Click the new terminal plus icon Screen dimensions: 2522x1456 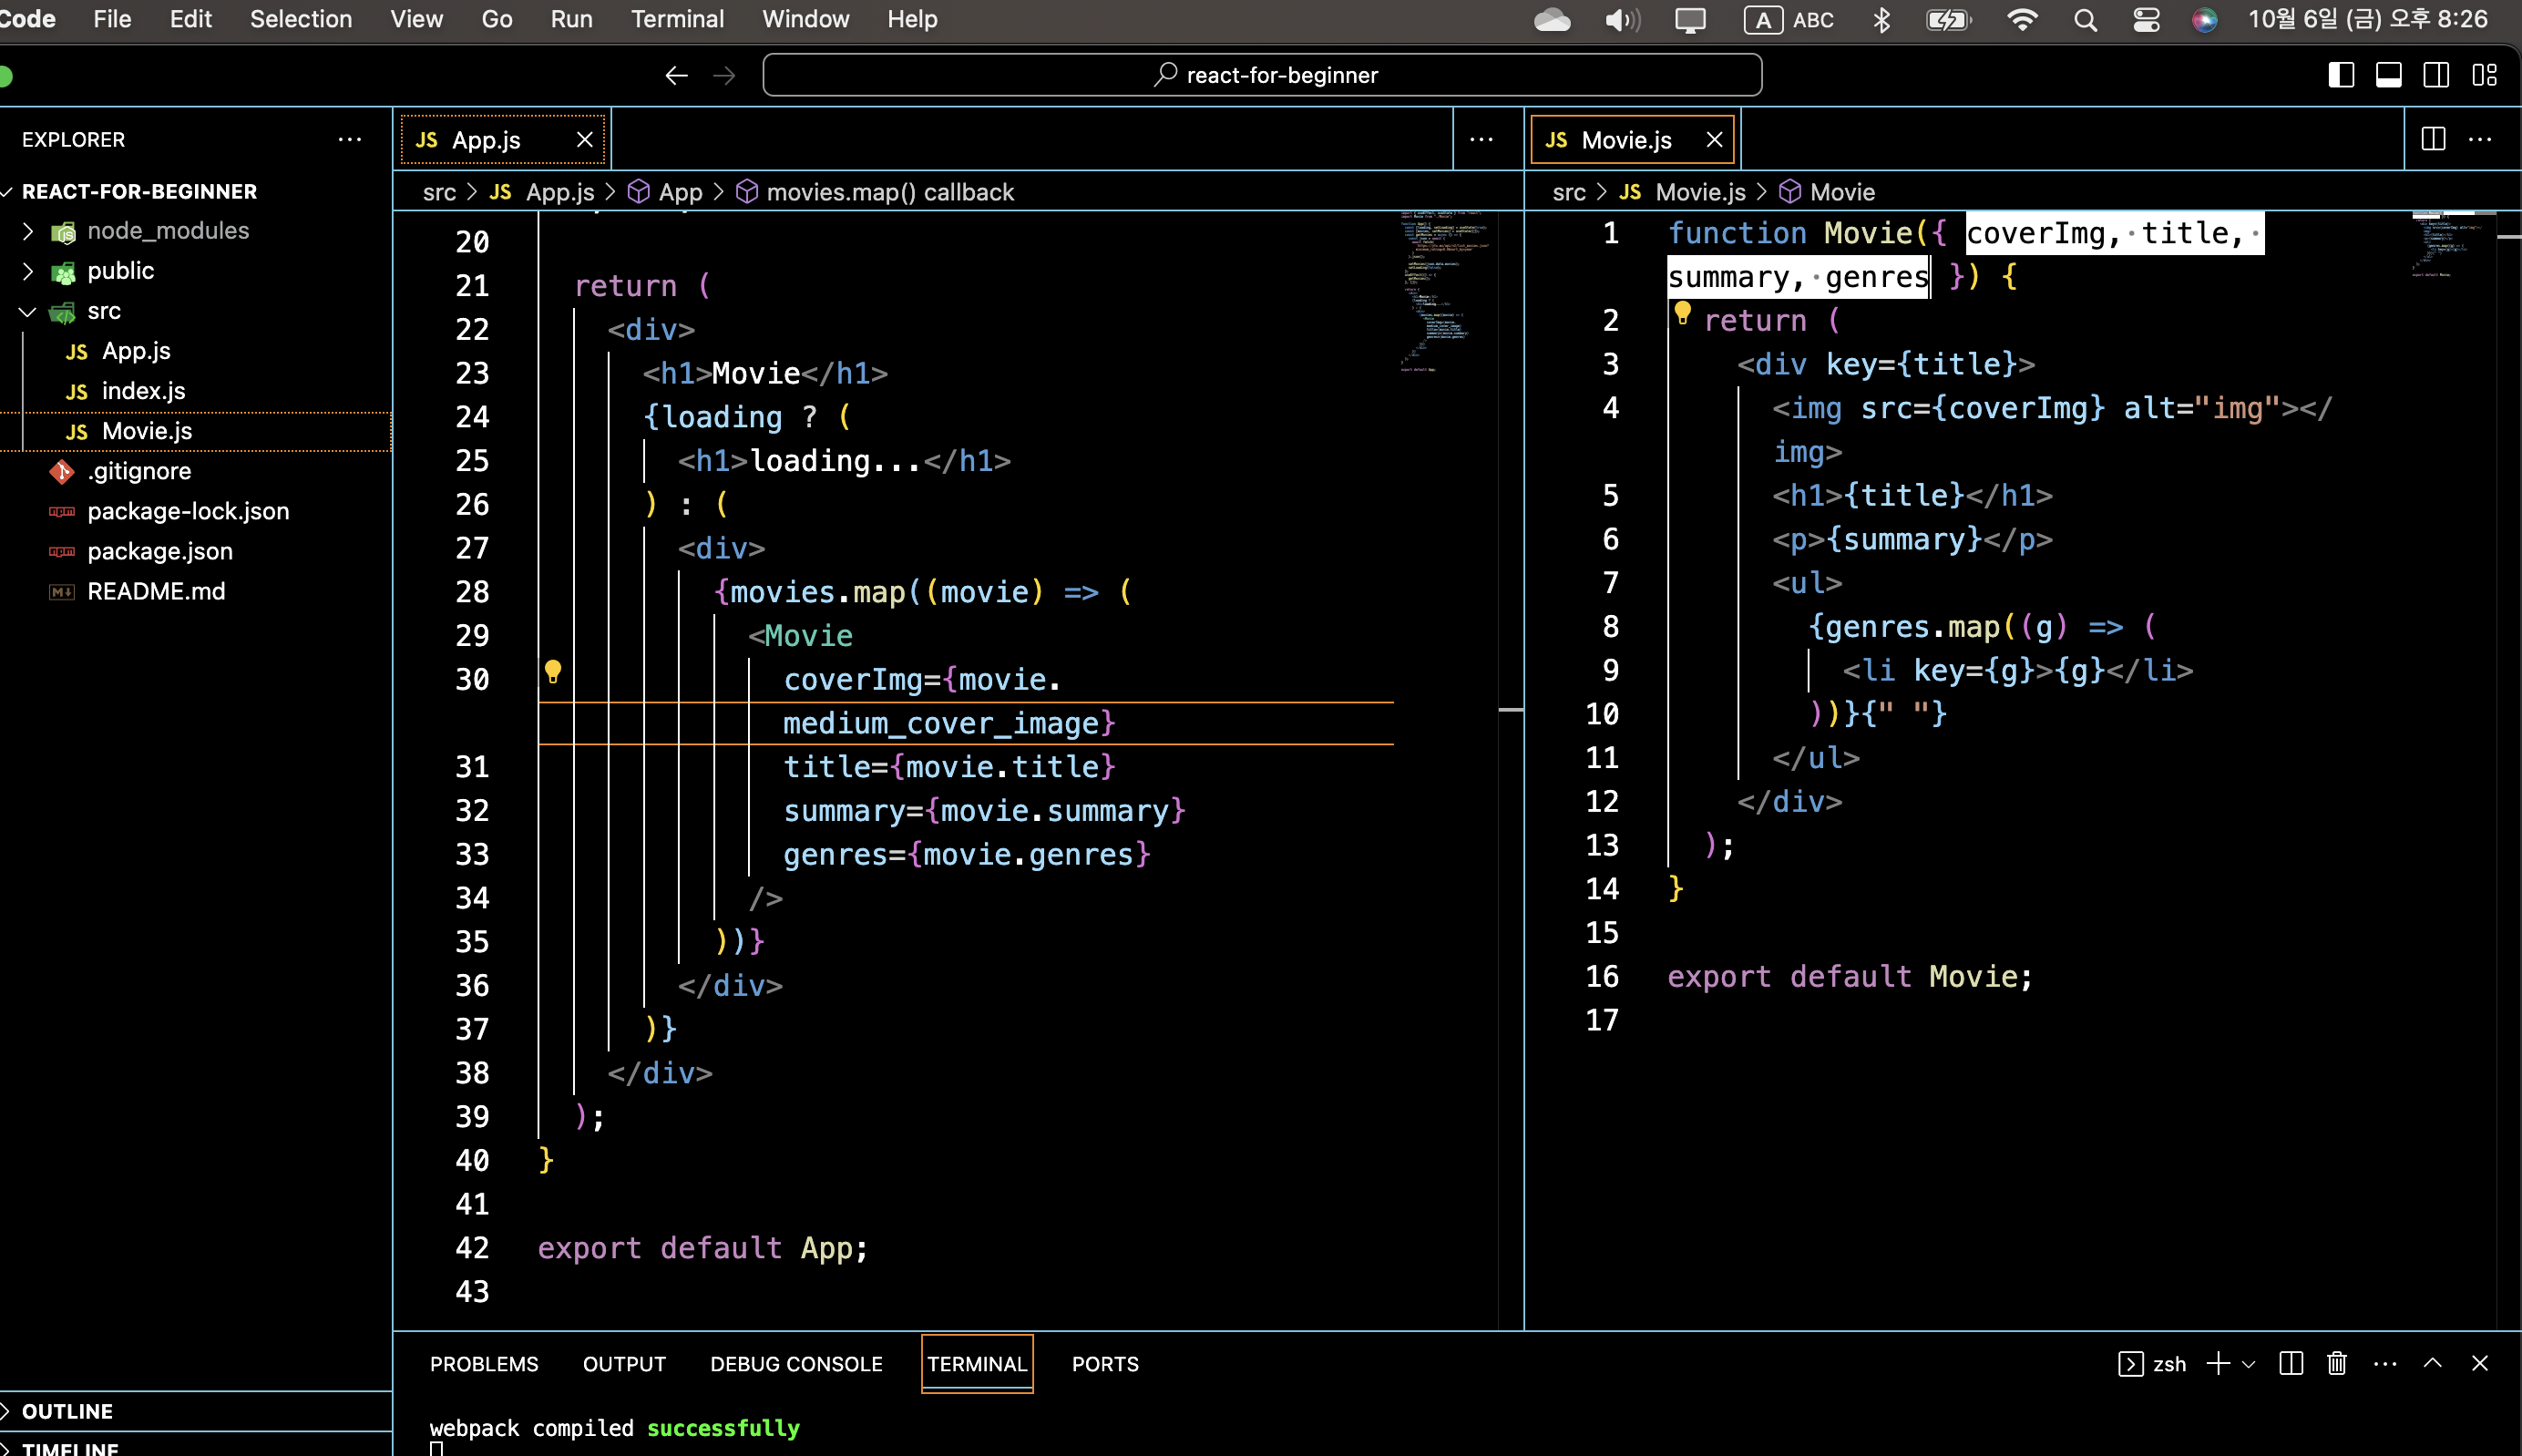click(2217, 1363)
